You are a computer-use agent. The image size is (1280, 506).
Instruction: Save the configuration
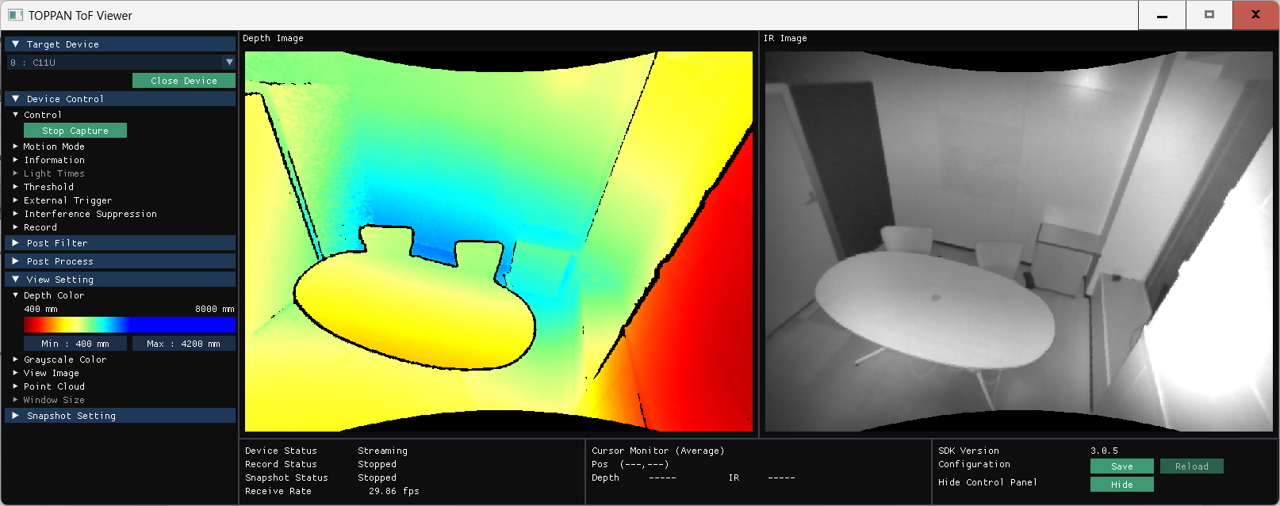1121,466
